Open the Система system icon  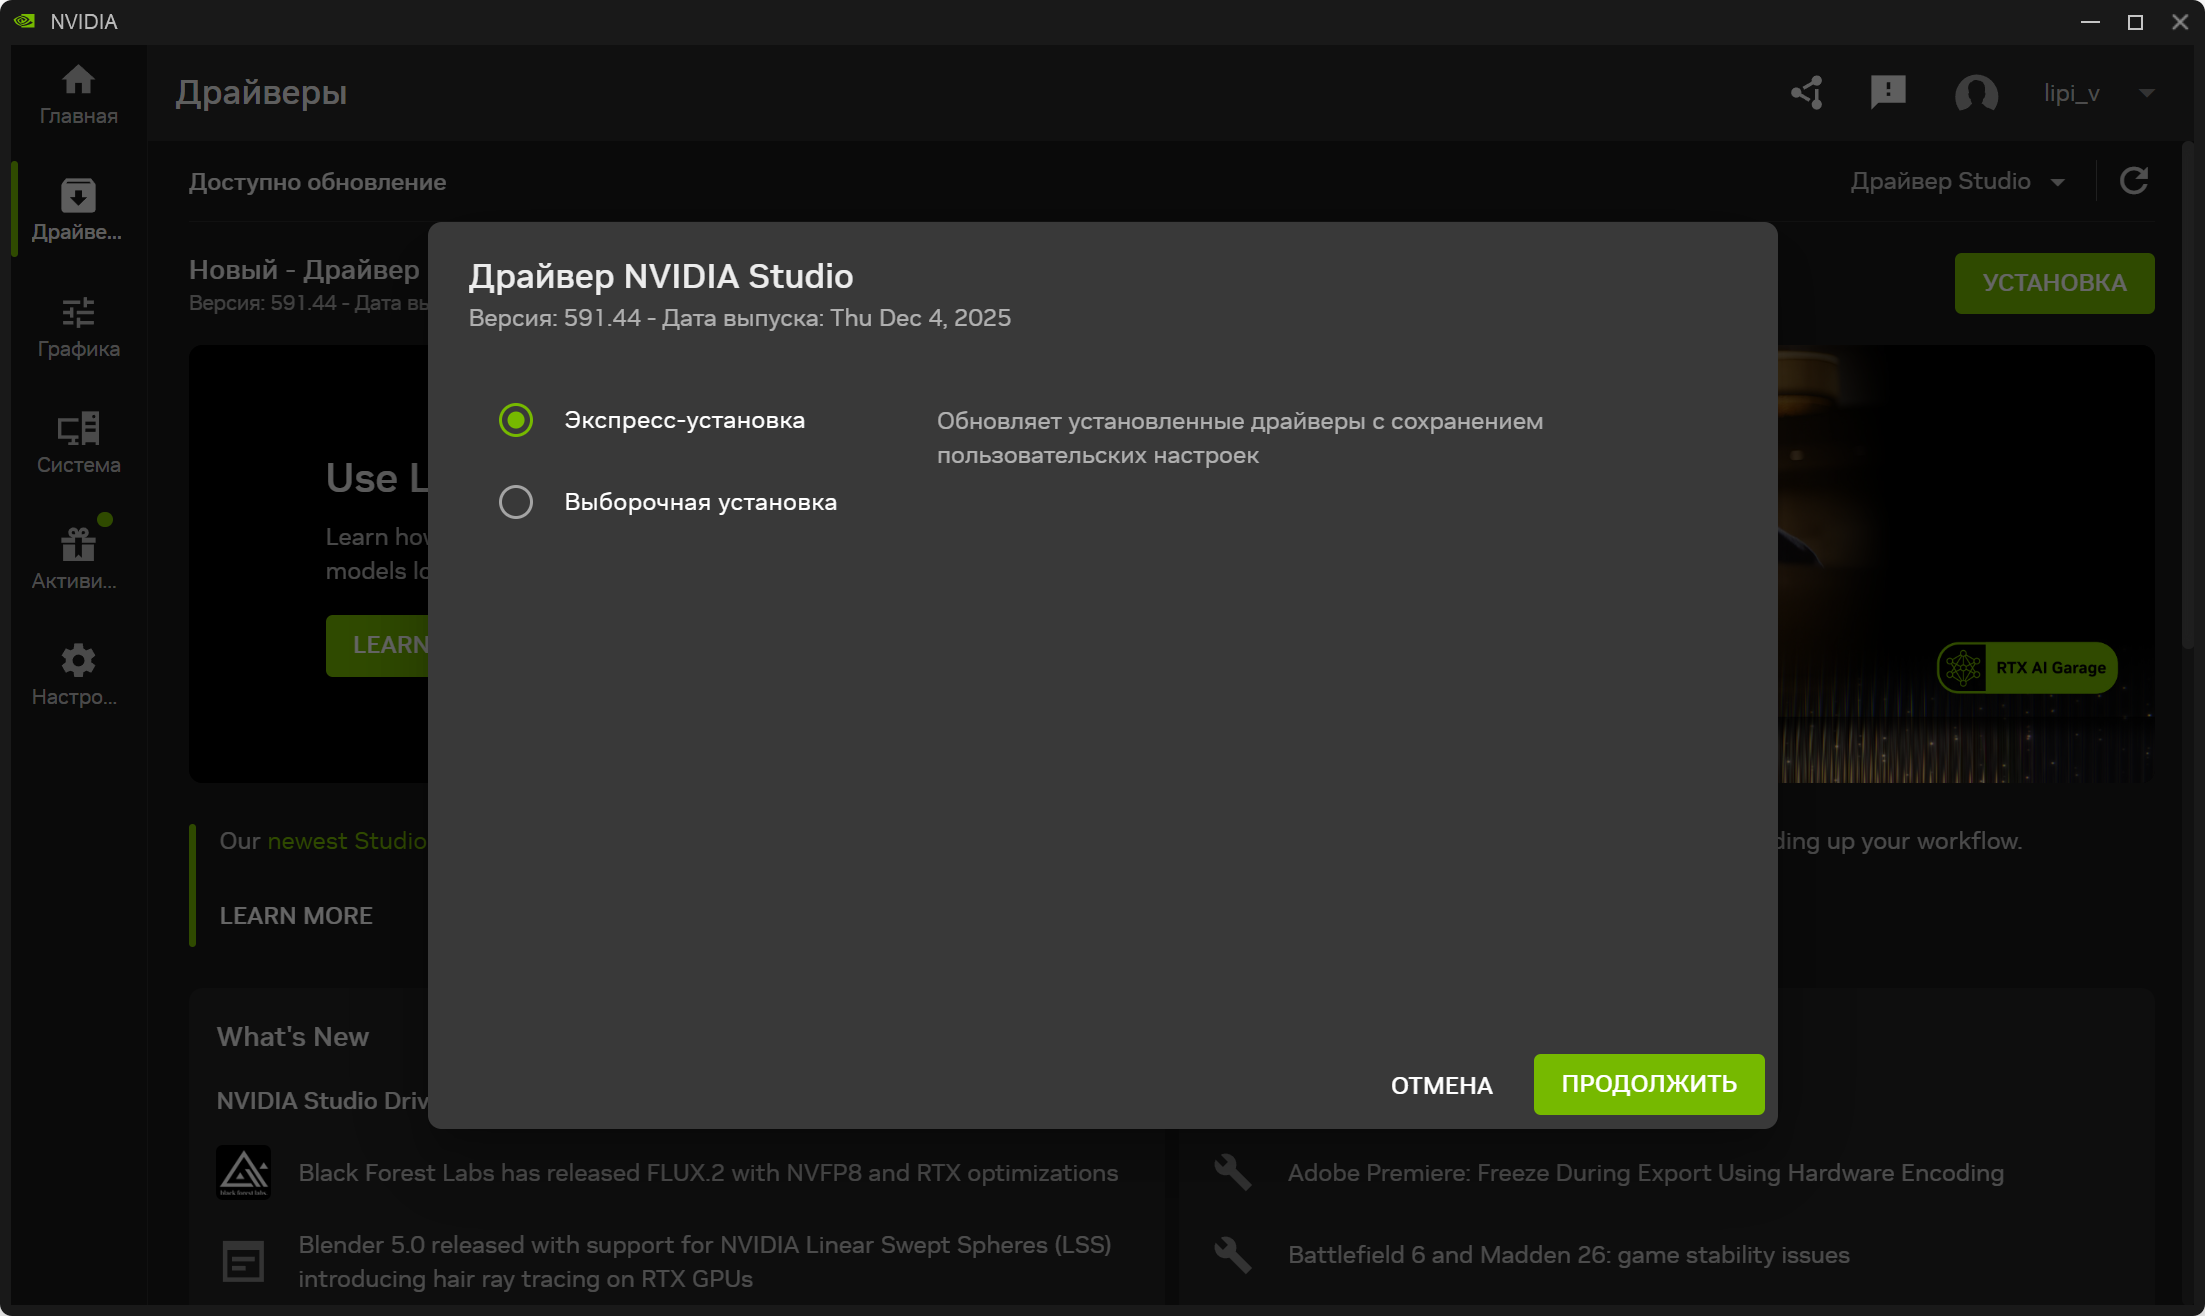point(78,443)
